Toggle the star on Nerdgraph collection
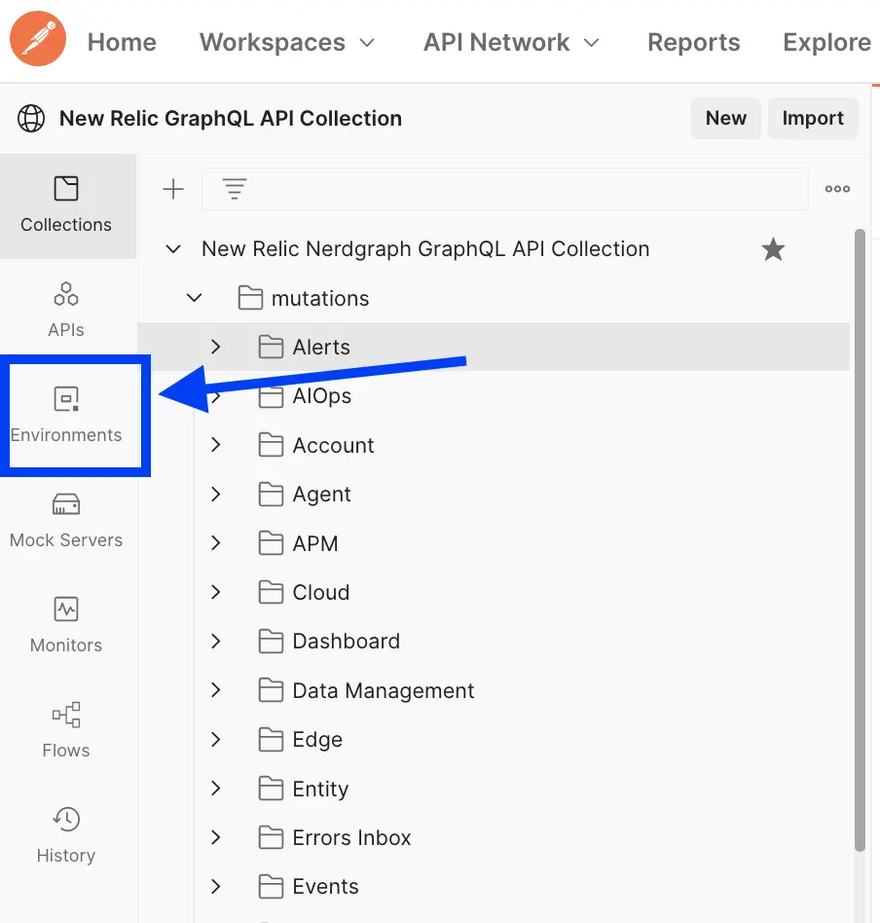The height and width of the screenshot is (923, 880). pyautogui.click(x=773, y=249)
